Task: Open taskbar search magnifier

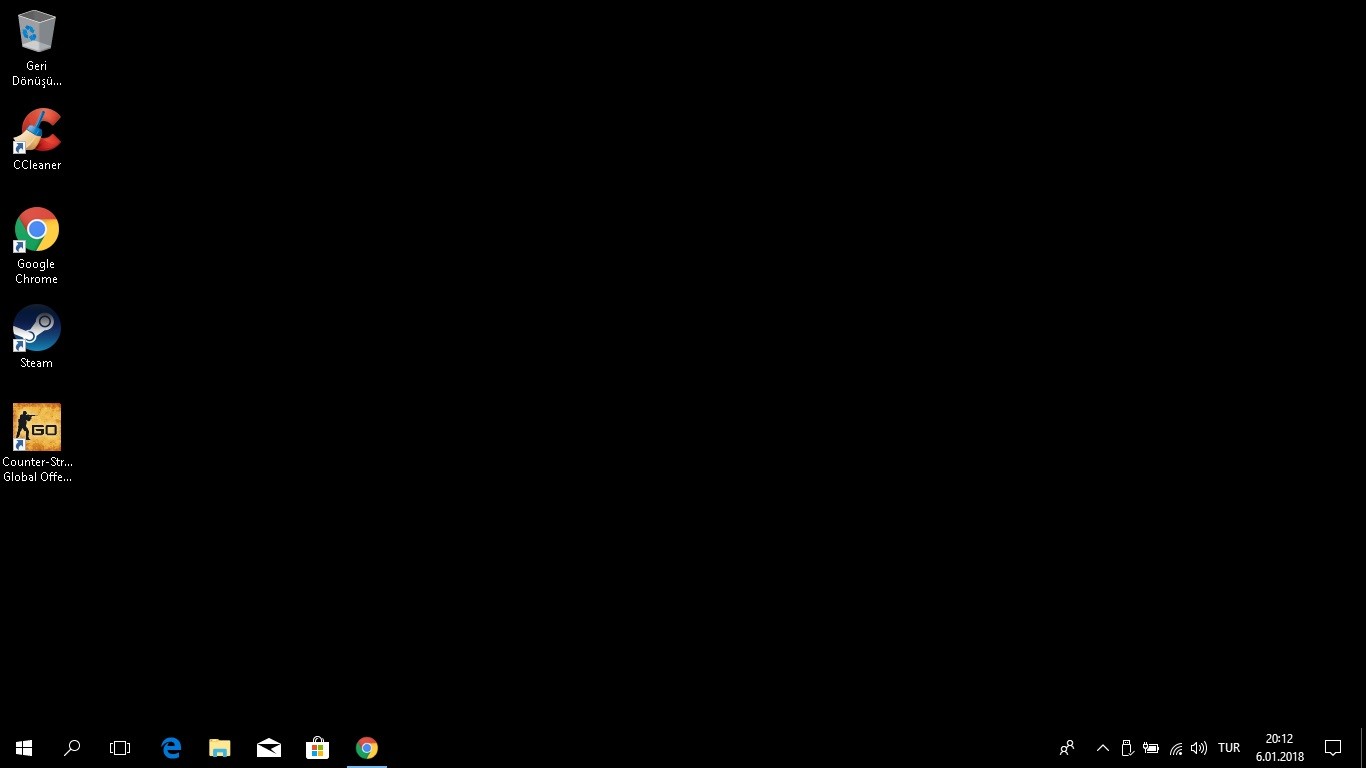Action: tap(72, 748)
